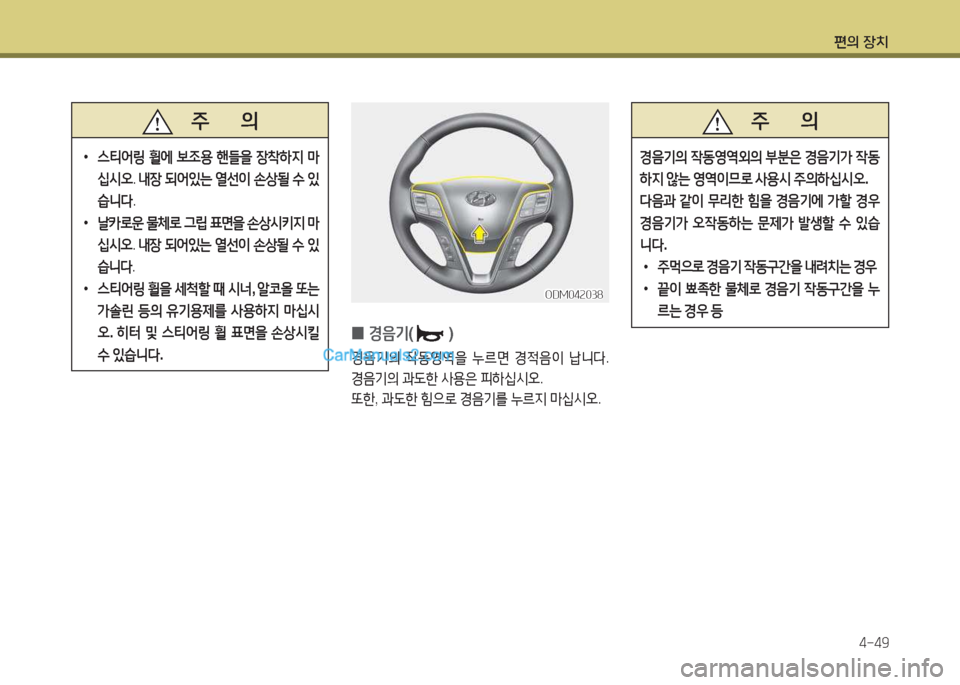The height and width of the screenshot is (685, 960).
Task: Click sentence 또한, 과도한 힘으로 경음기를 누르지 마십시오
Action: click(x=476, y=399)
